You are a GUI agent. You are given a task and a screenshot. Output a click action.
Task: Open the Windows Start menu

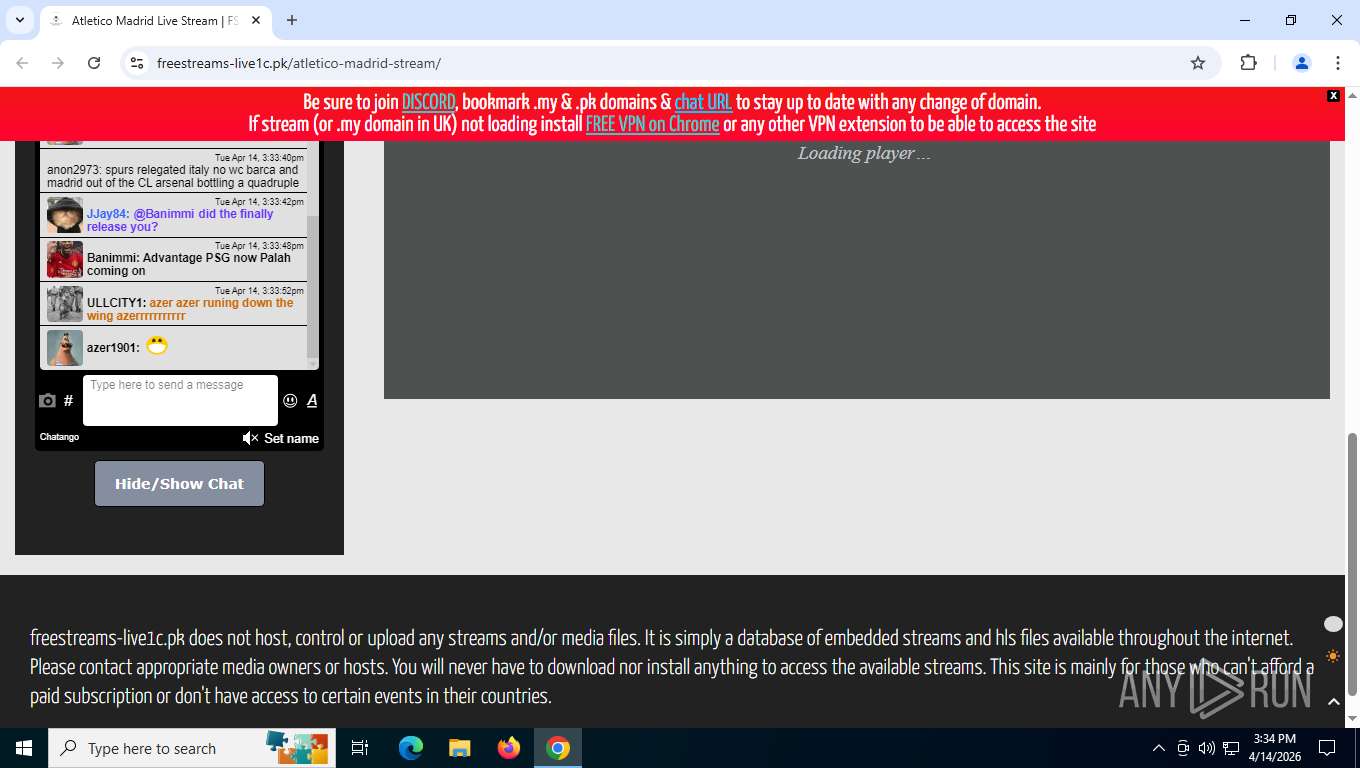click(24, 748)
